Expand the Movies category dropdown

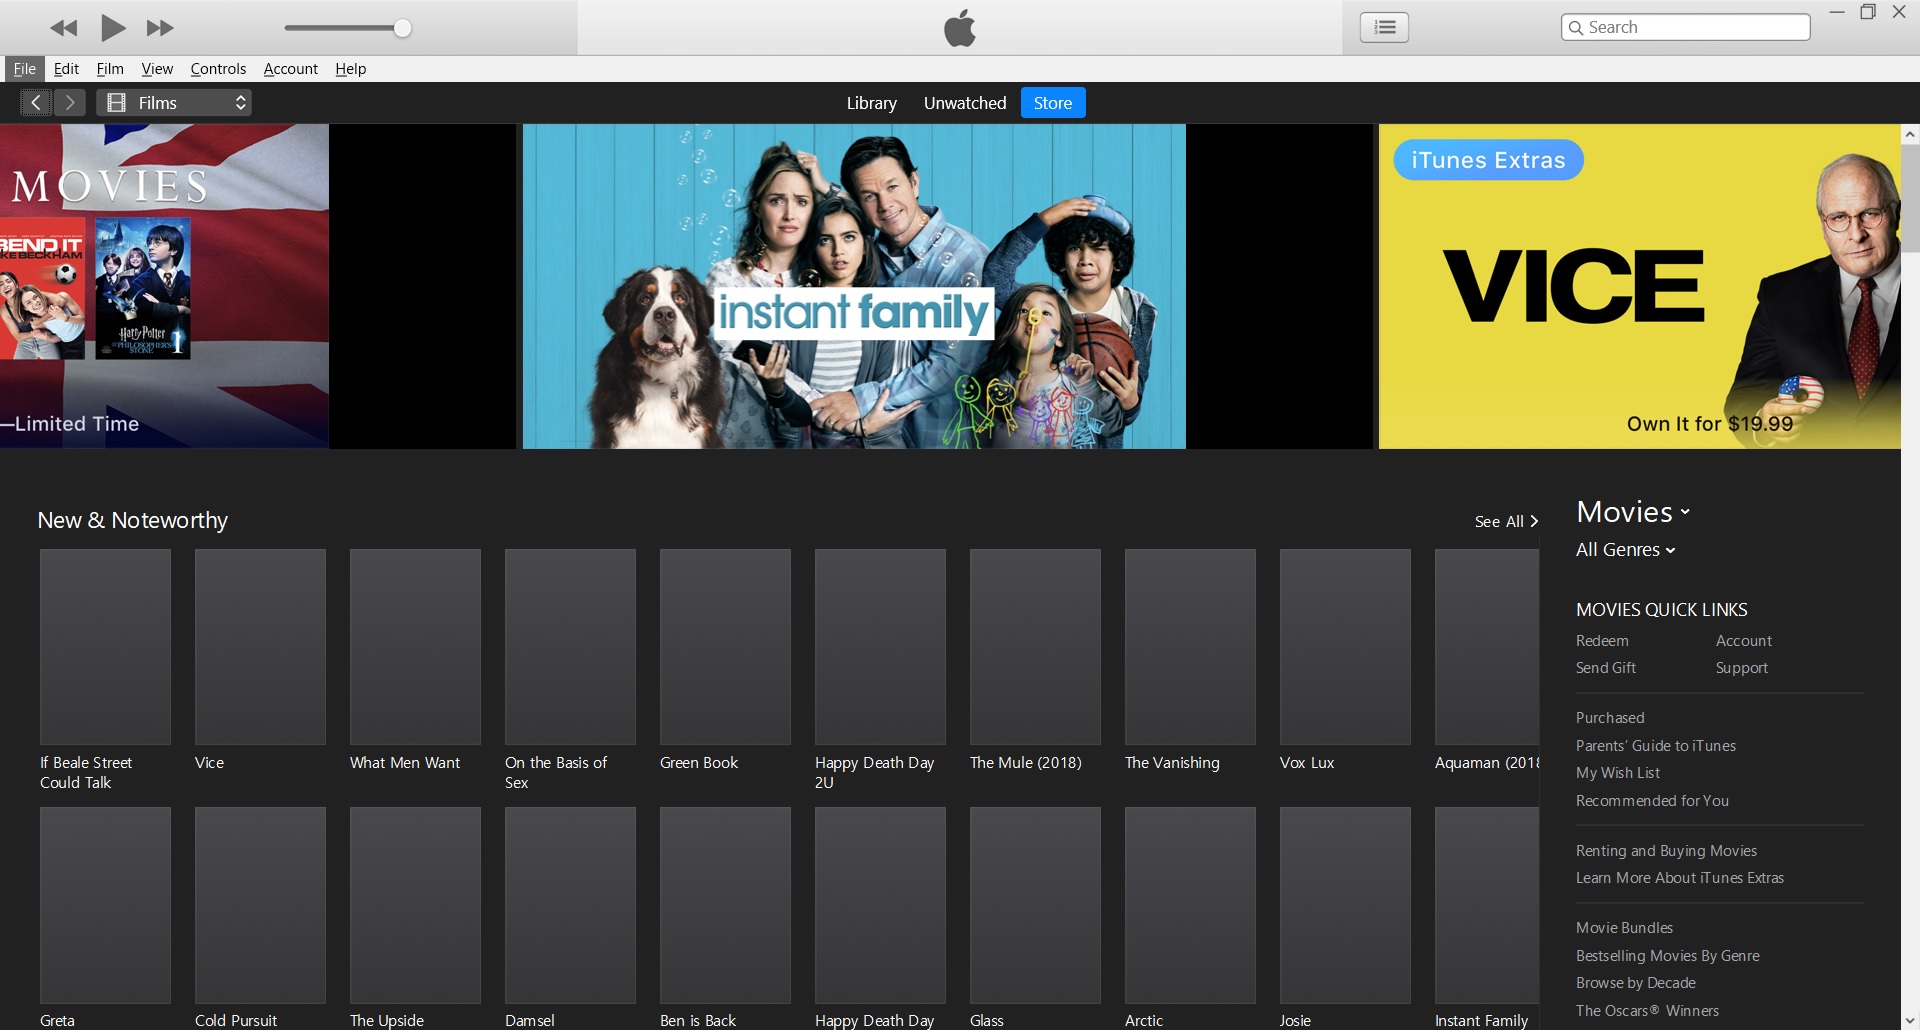[1633, 512]
